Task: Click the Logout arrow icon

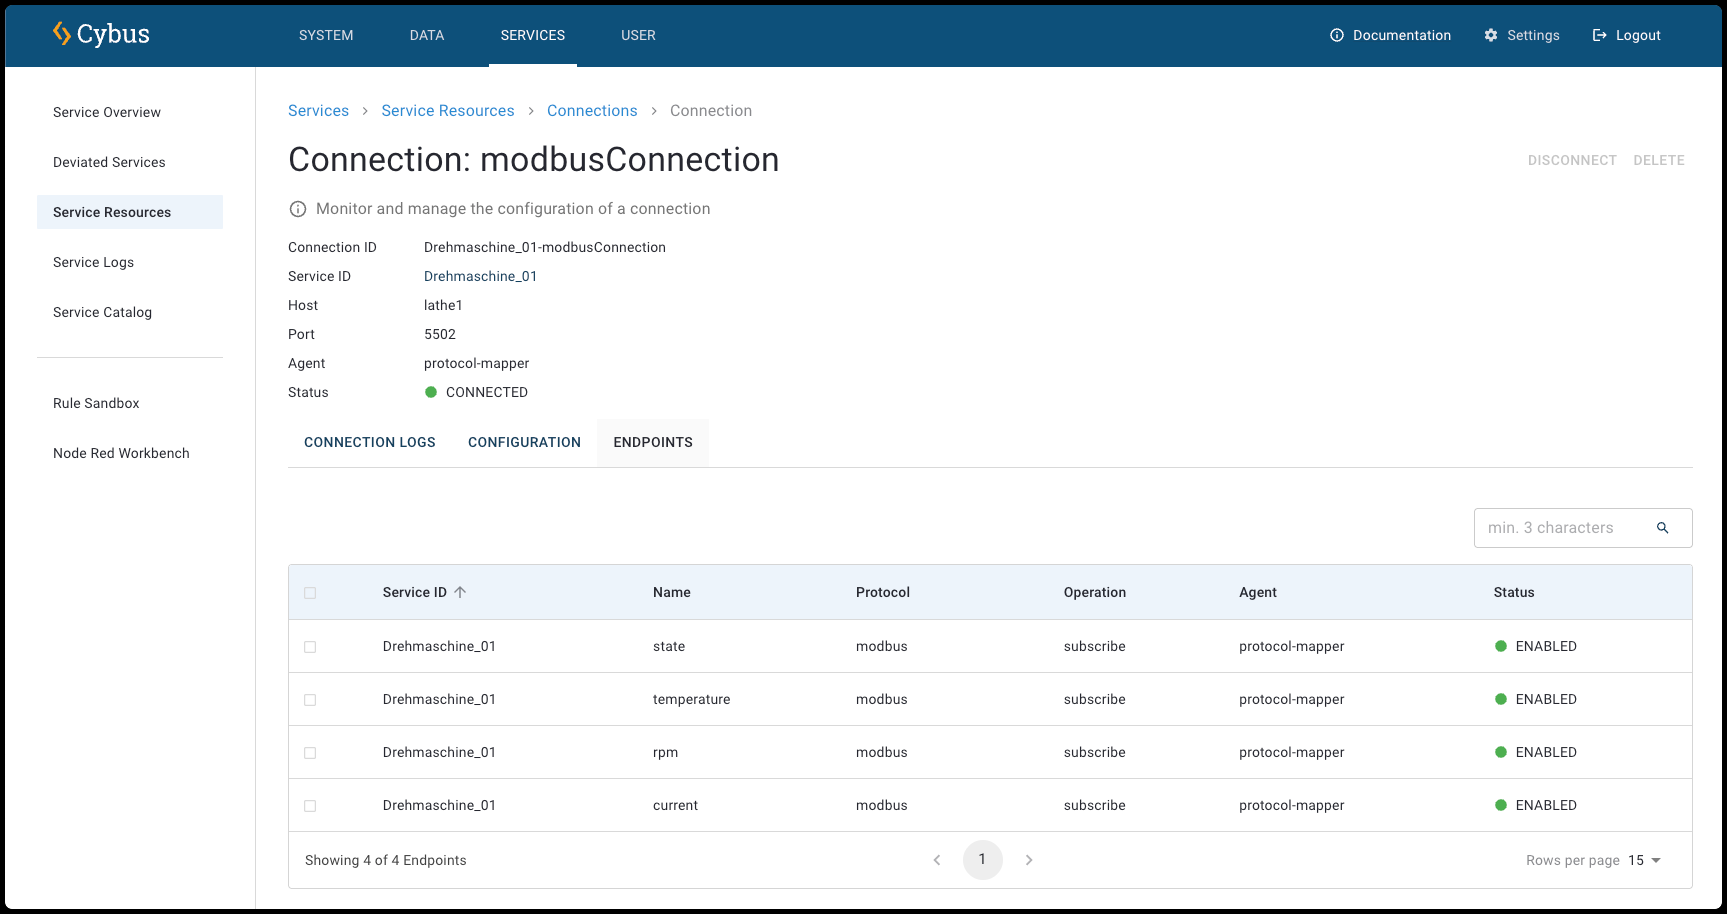Action: (x=1599, y=35)
